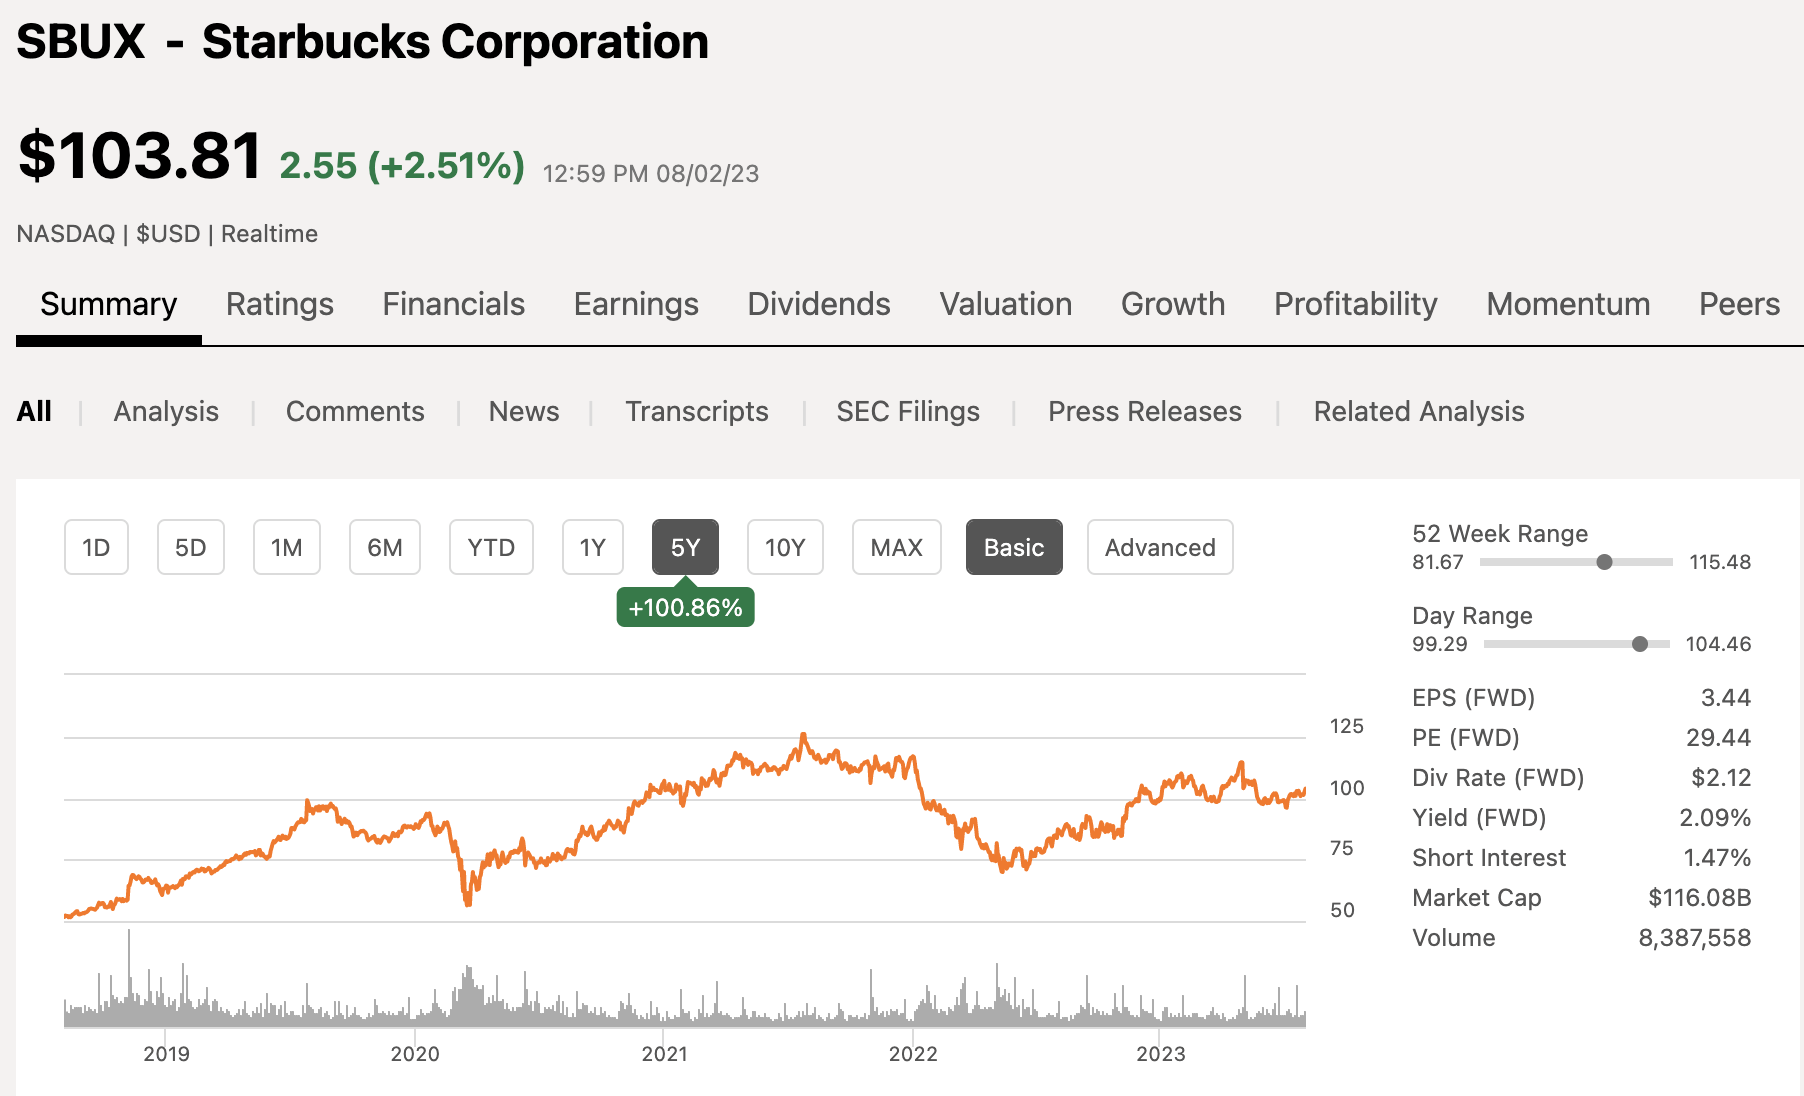Filter by Analysis
This screenshot has height=1096, width=1804.
click(x=166, y=411)
